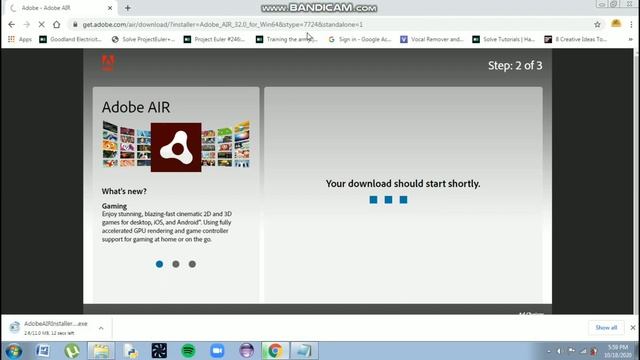
Task: Select the second carousel dot
Action: tap(176, 264)
